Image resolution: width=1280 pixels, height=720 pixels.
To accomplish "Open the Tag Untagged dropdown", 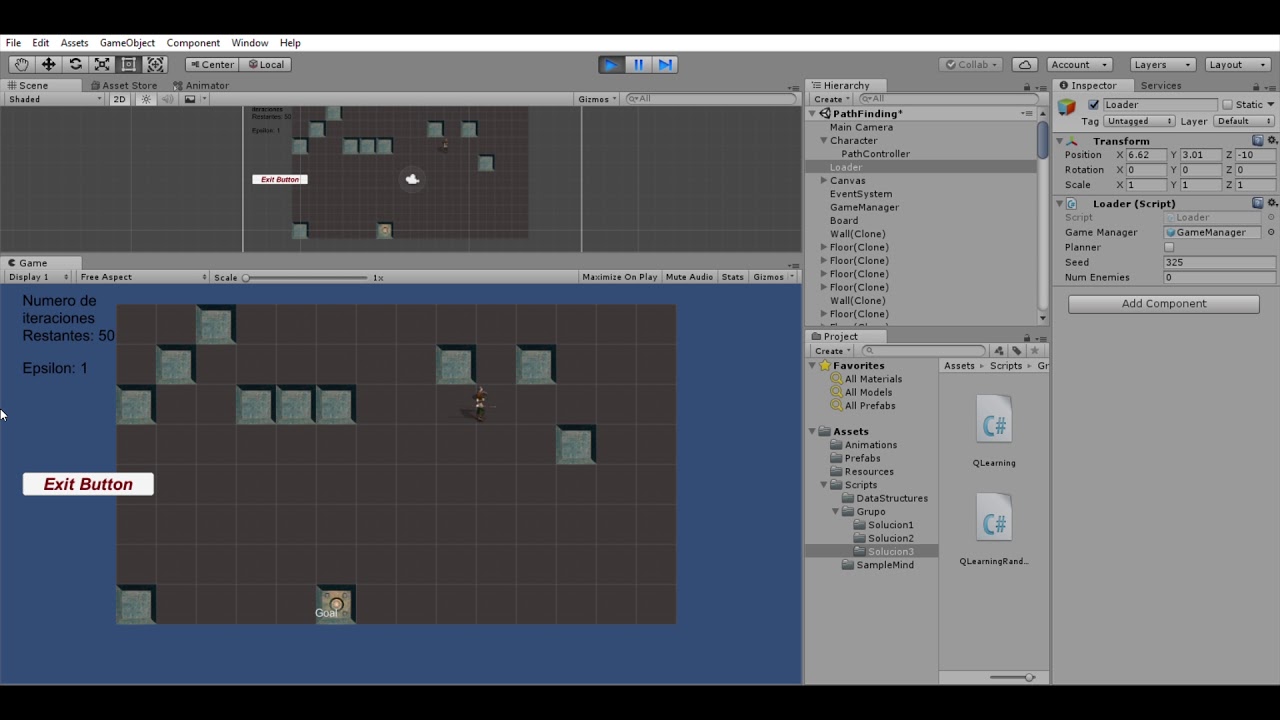I will point(1139,121).
